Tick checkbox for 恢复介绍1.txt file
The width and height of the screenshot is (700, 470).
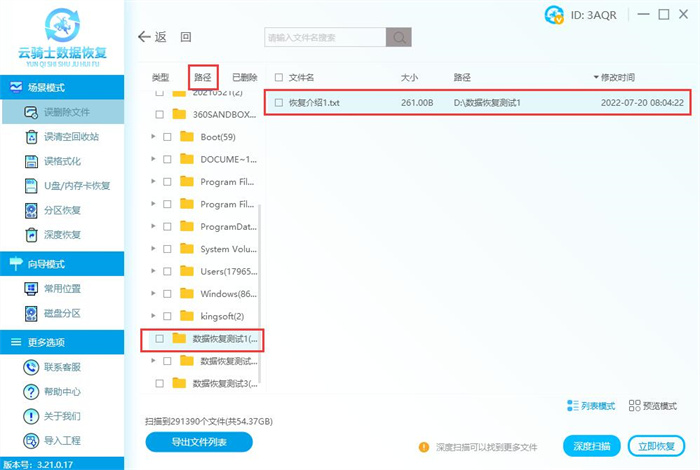tap(279, 102)
